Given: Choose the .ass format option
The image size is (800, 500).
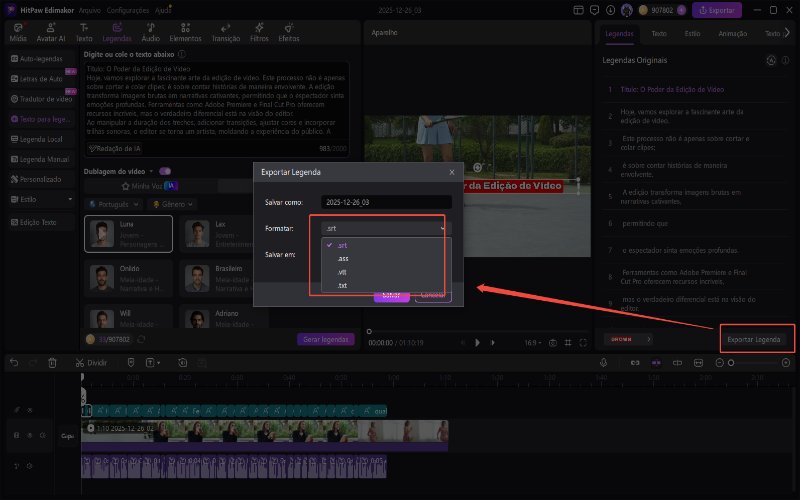Looking at the screenshot, I should point(343,258).
